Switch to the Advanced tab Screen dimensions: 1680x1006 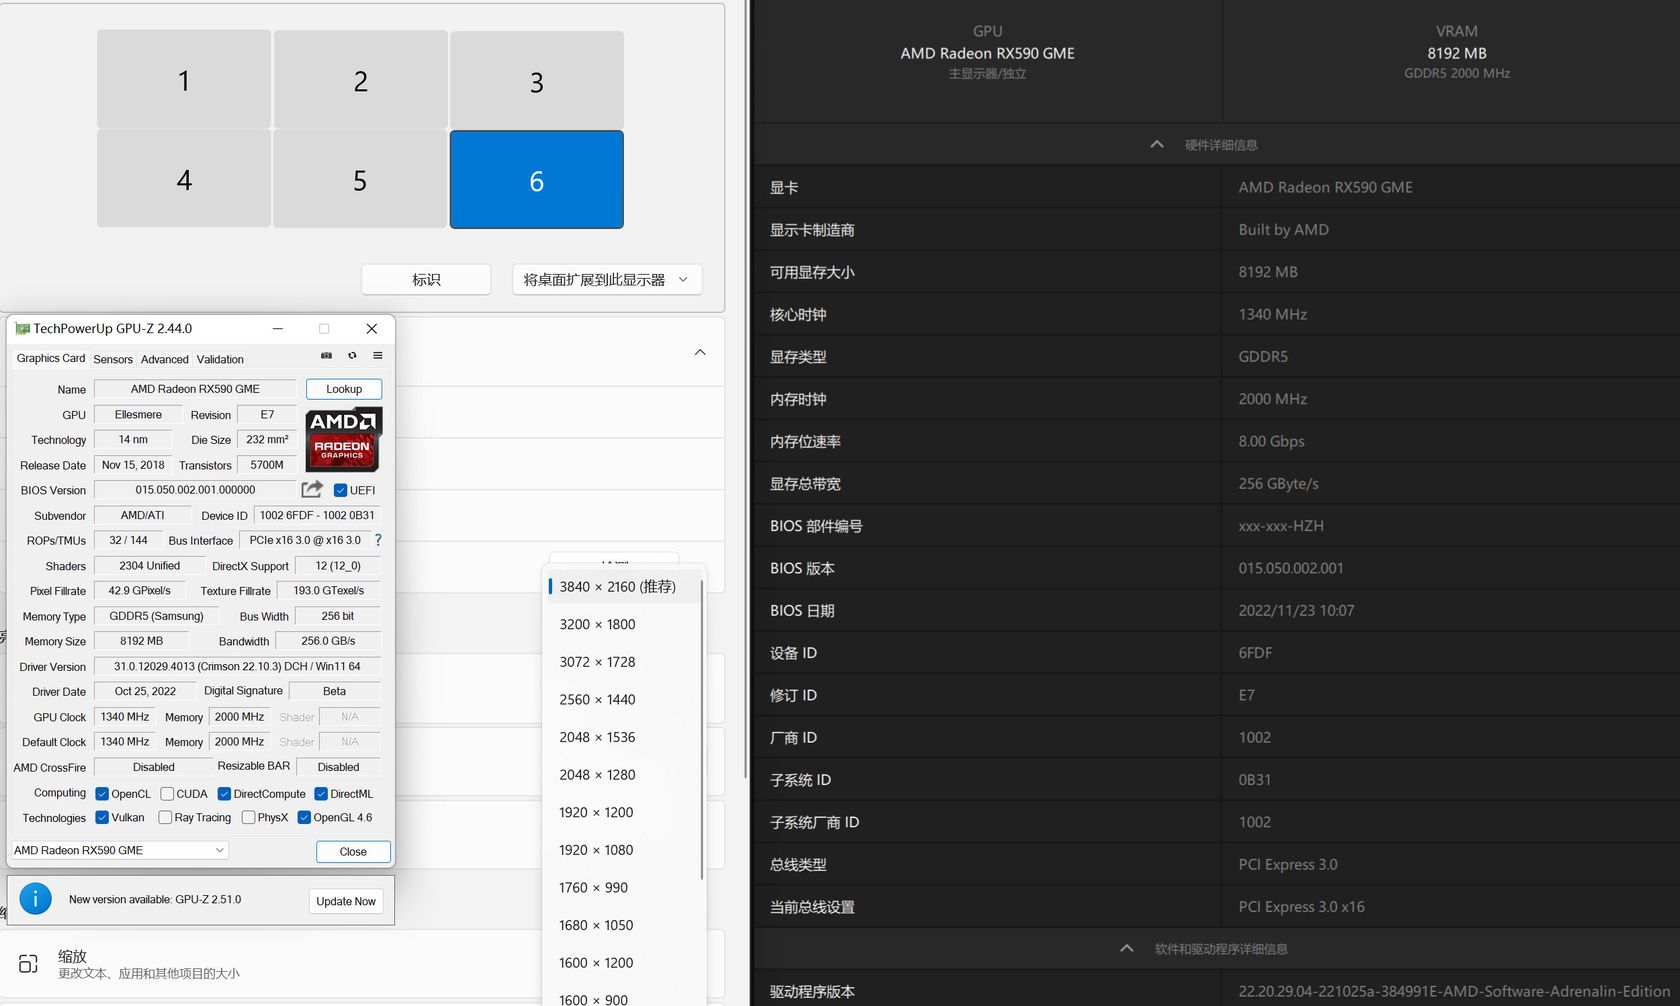point(165,359)
